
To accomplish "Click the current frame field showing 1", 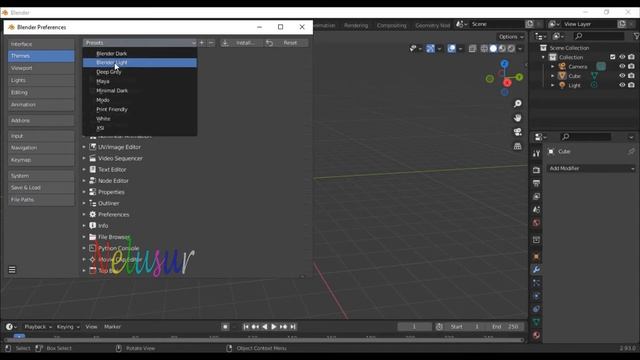I will tap(414, 327).
